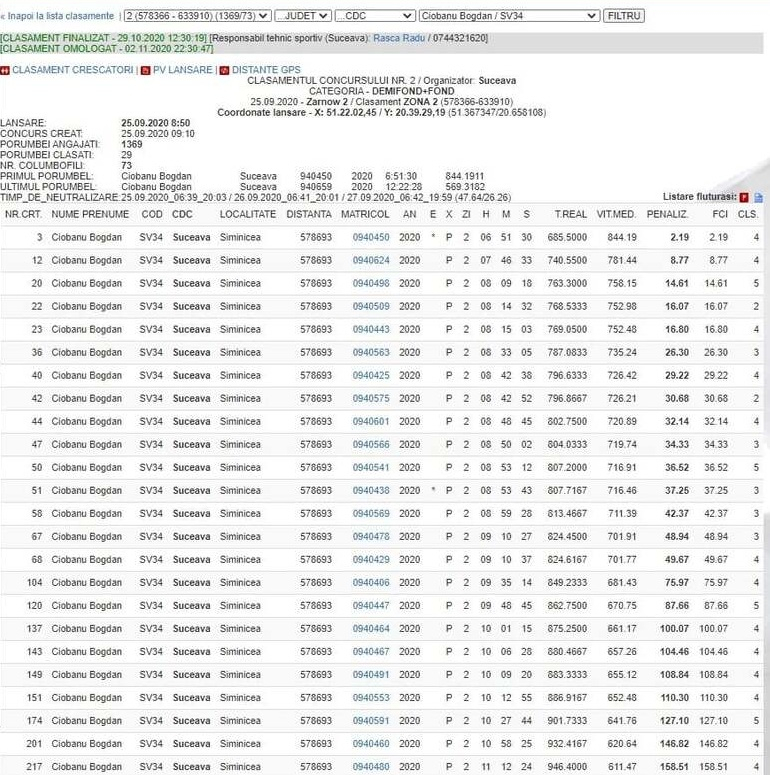
Task: Open pigeon ring number 0940624
Action: [x=371, y=260]
